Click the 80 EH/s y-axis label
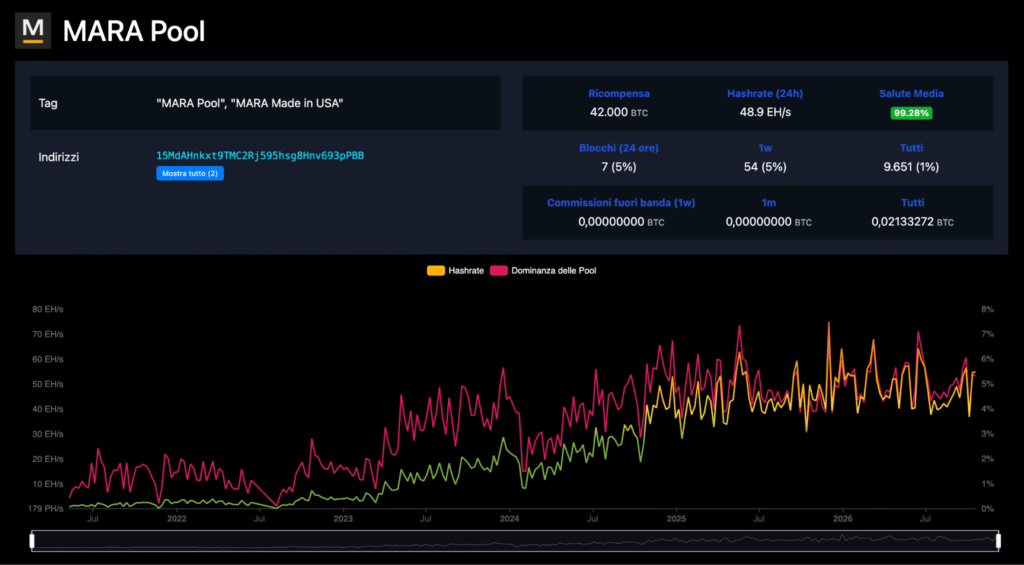The width and height of the screenshot is (1024, 565). click(48, 310)
